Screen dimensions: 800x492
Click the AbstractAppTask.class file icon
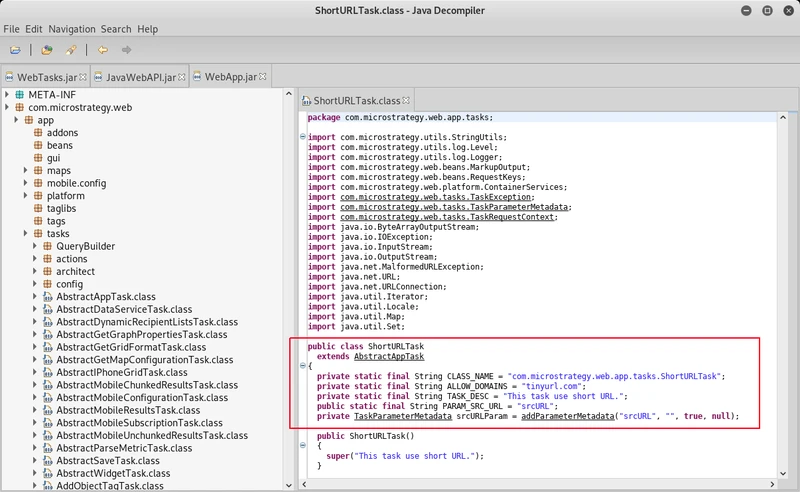click(x=47, y=297)
